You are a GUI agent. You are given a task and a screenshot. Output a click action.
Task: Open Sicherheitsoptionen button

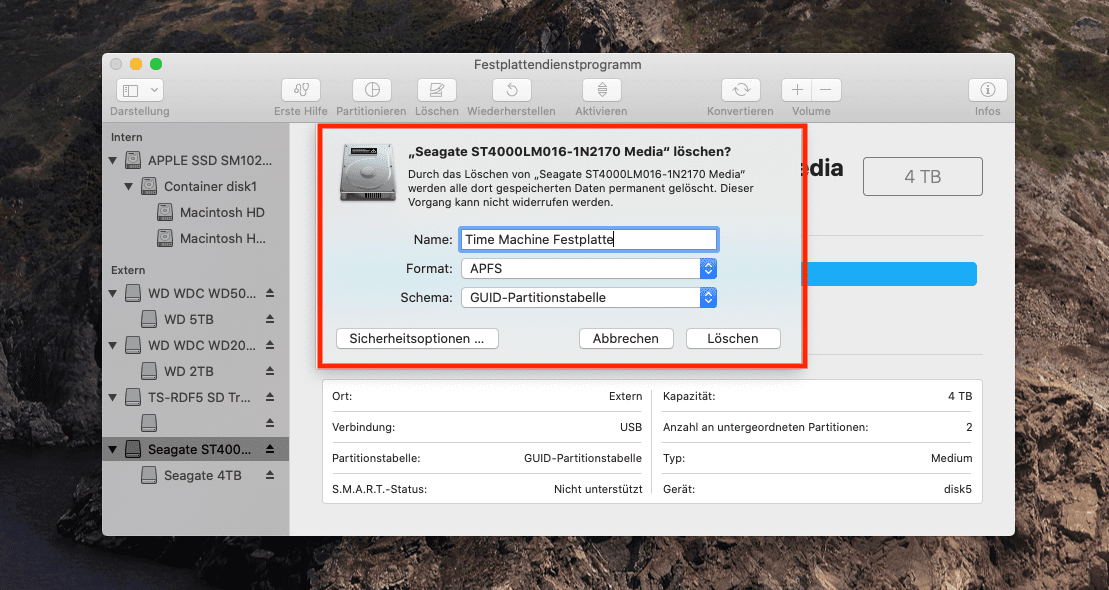[x=417, y=338]
